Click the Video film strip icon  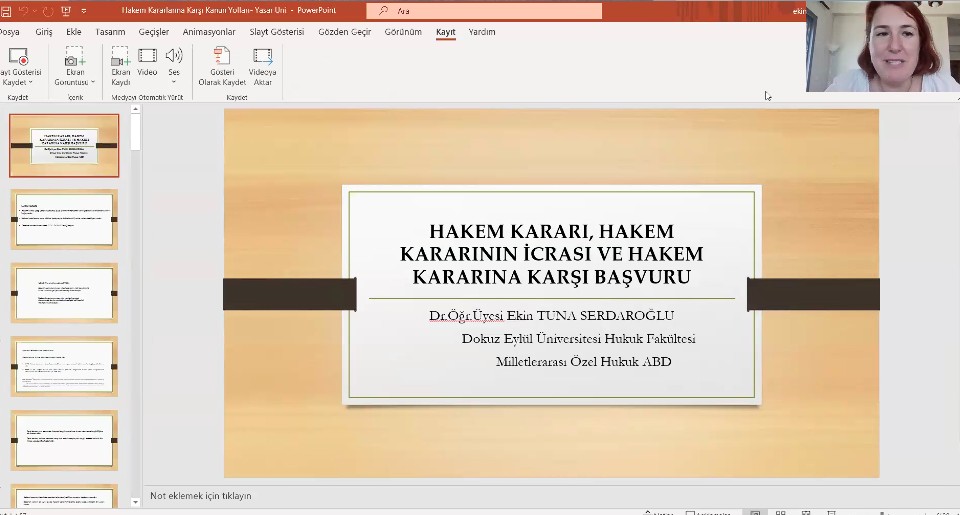click(147, 56)
